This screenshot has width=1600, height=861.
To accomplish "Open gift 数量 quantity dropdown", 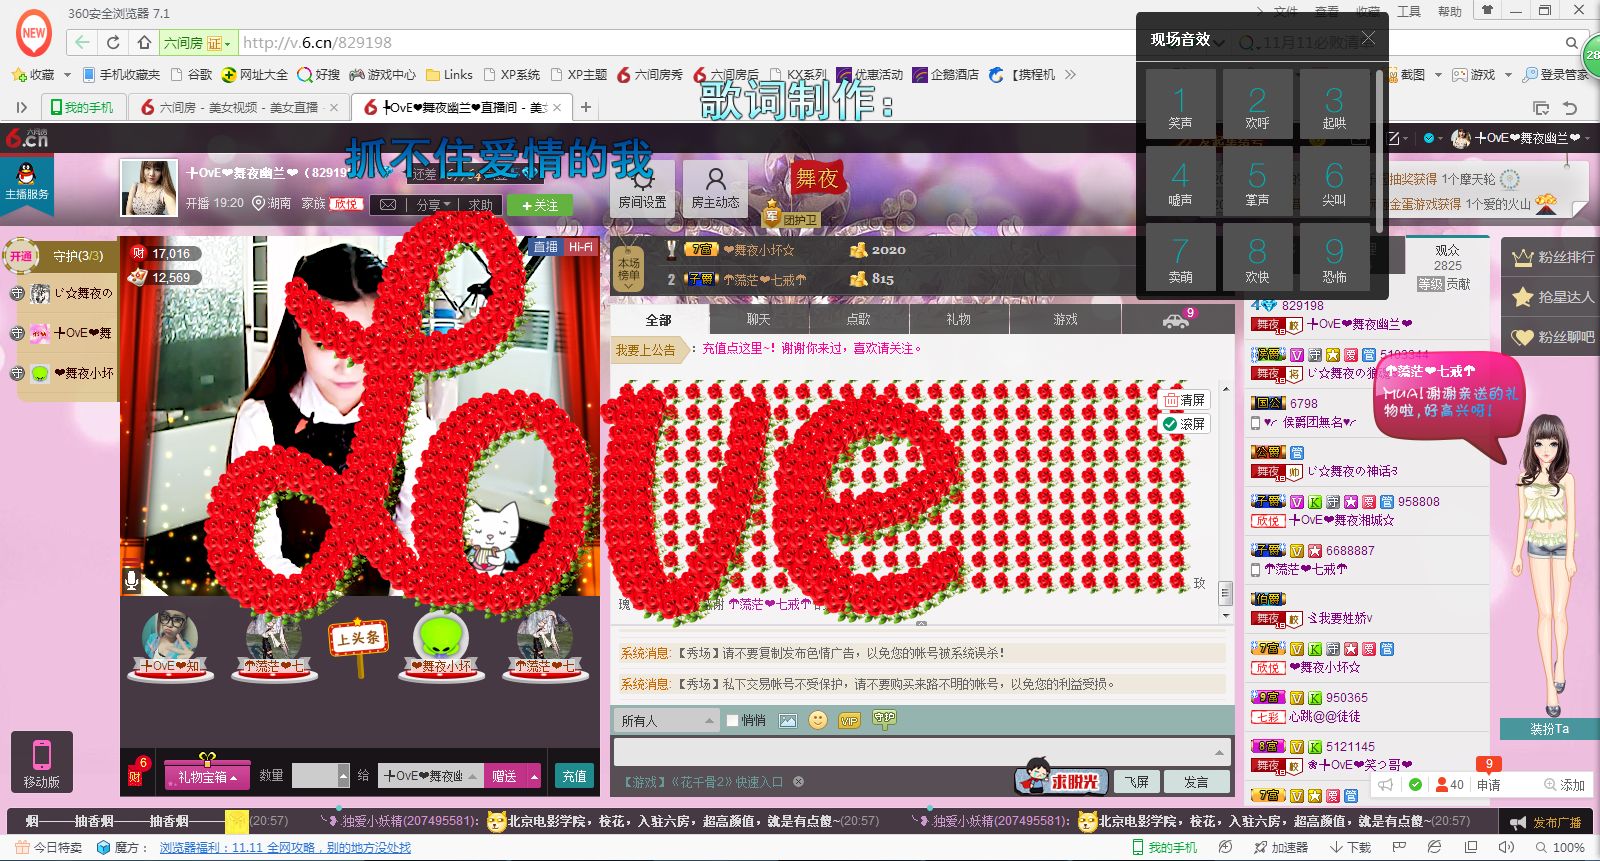I will click(x=343, y=776).
